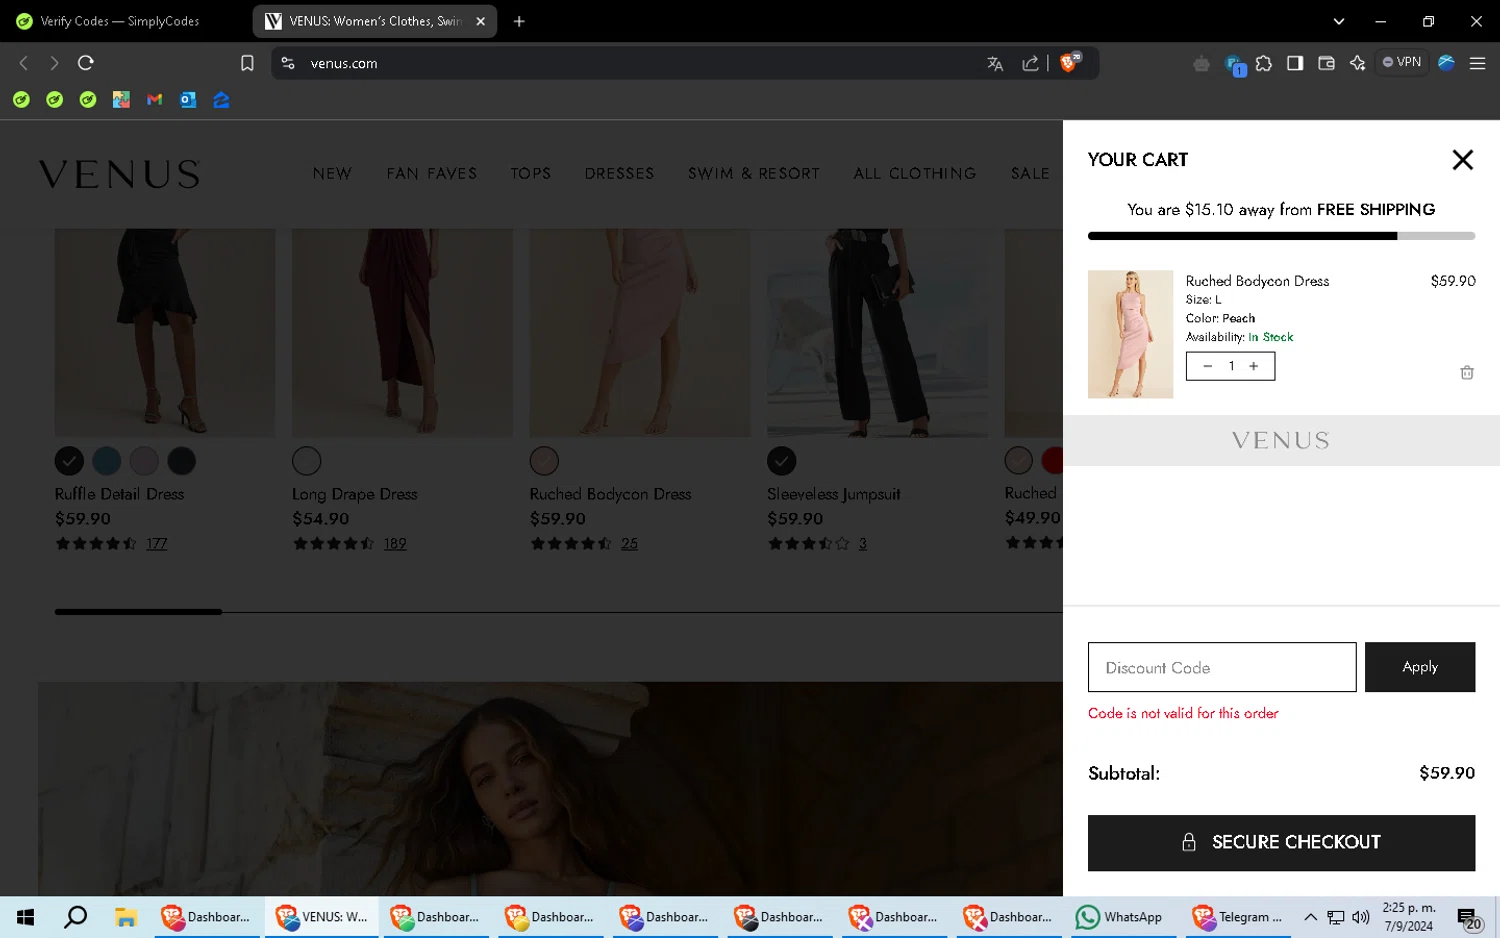1500x938 pixels.
Task: Open the browser main menu
Action: (x=1477, y=63)
